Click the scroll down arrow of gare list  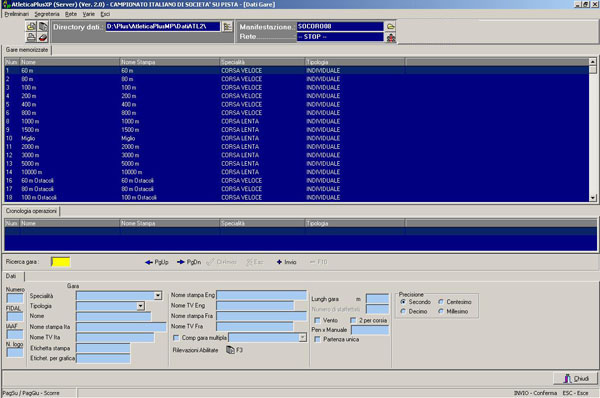click(593, 198)
